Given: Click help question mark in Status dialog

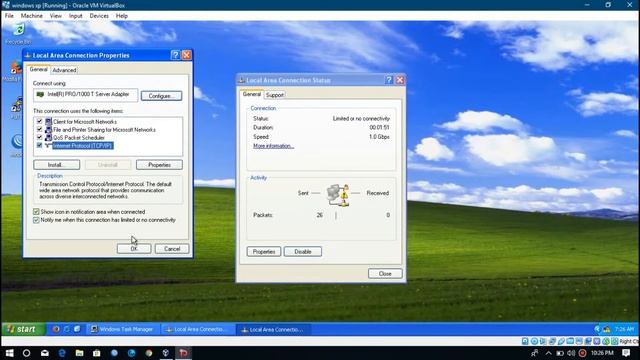Looking at the screenshot, I should [x=389, y=80].
